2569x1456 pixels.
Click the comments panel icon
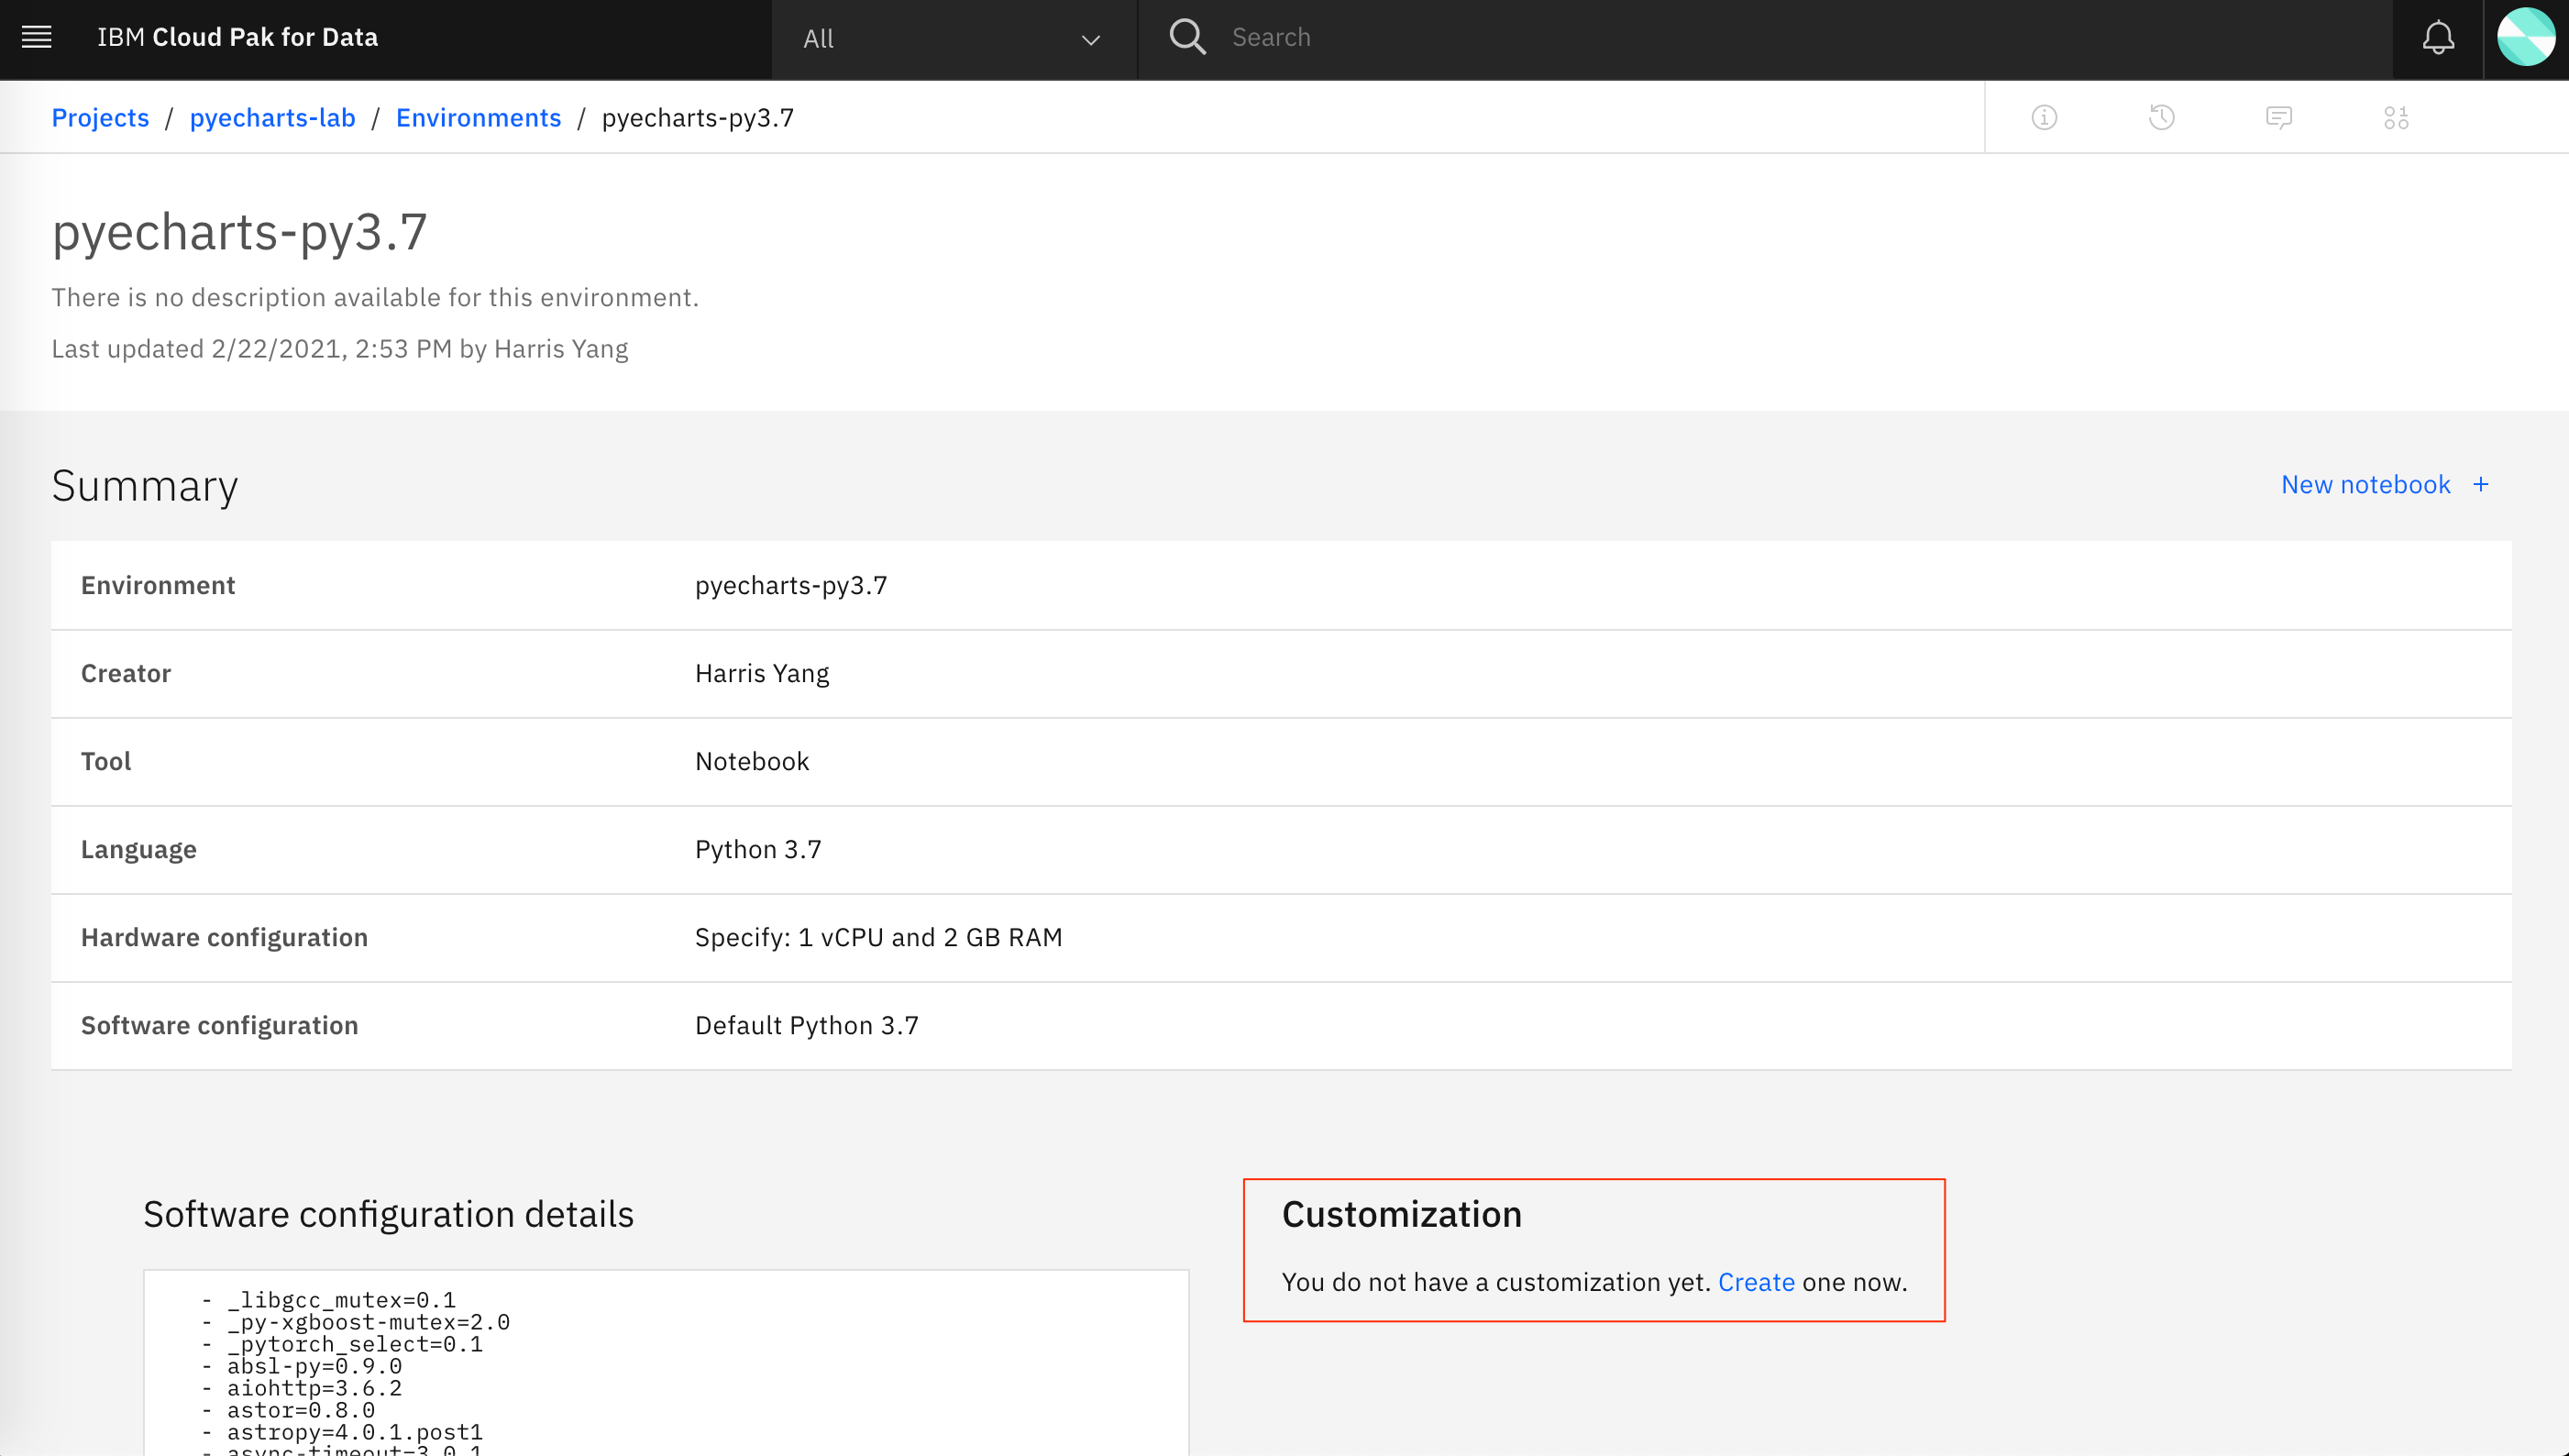click(x=2277, y=116)
